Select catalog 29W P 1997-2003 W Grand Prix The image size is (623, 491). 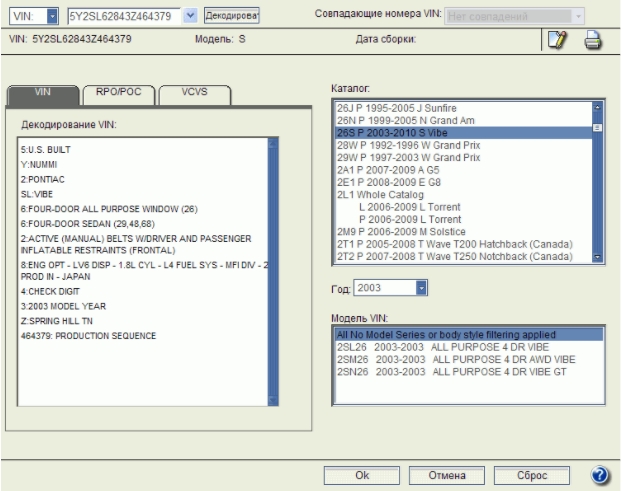pyautogui.click(x=464, y=157)
